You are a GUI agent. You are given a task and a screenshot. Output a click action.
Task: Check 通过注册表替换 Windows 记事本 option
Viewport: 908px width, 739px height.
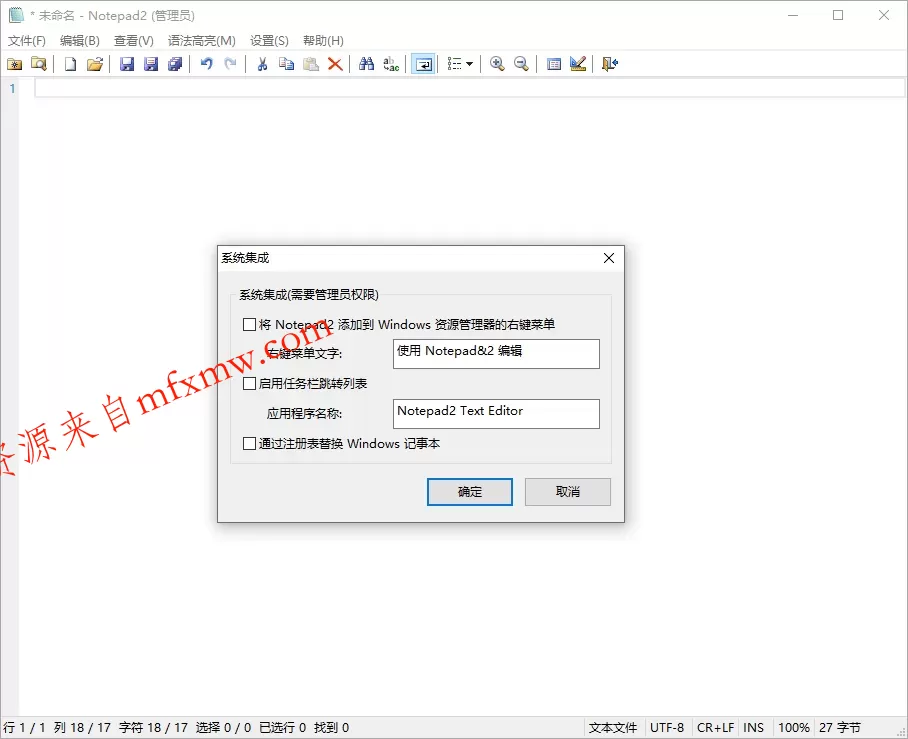tap(249, 444)
